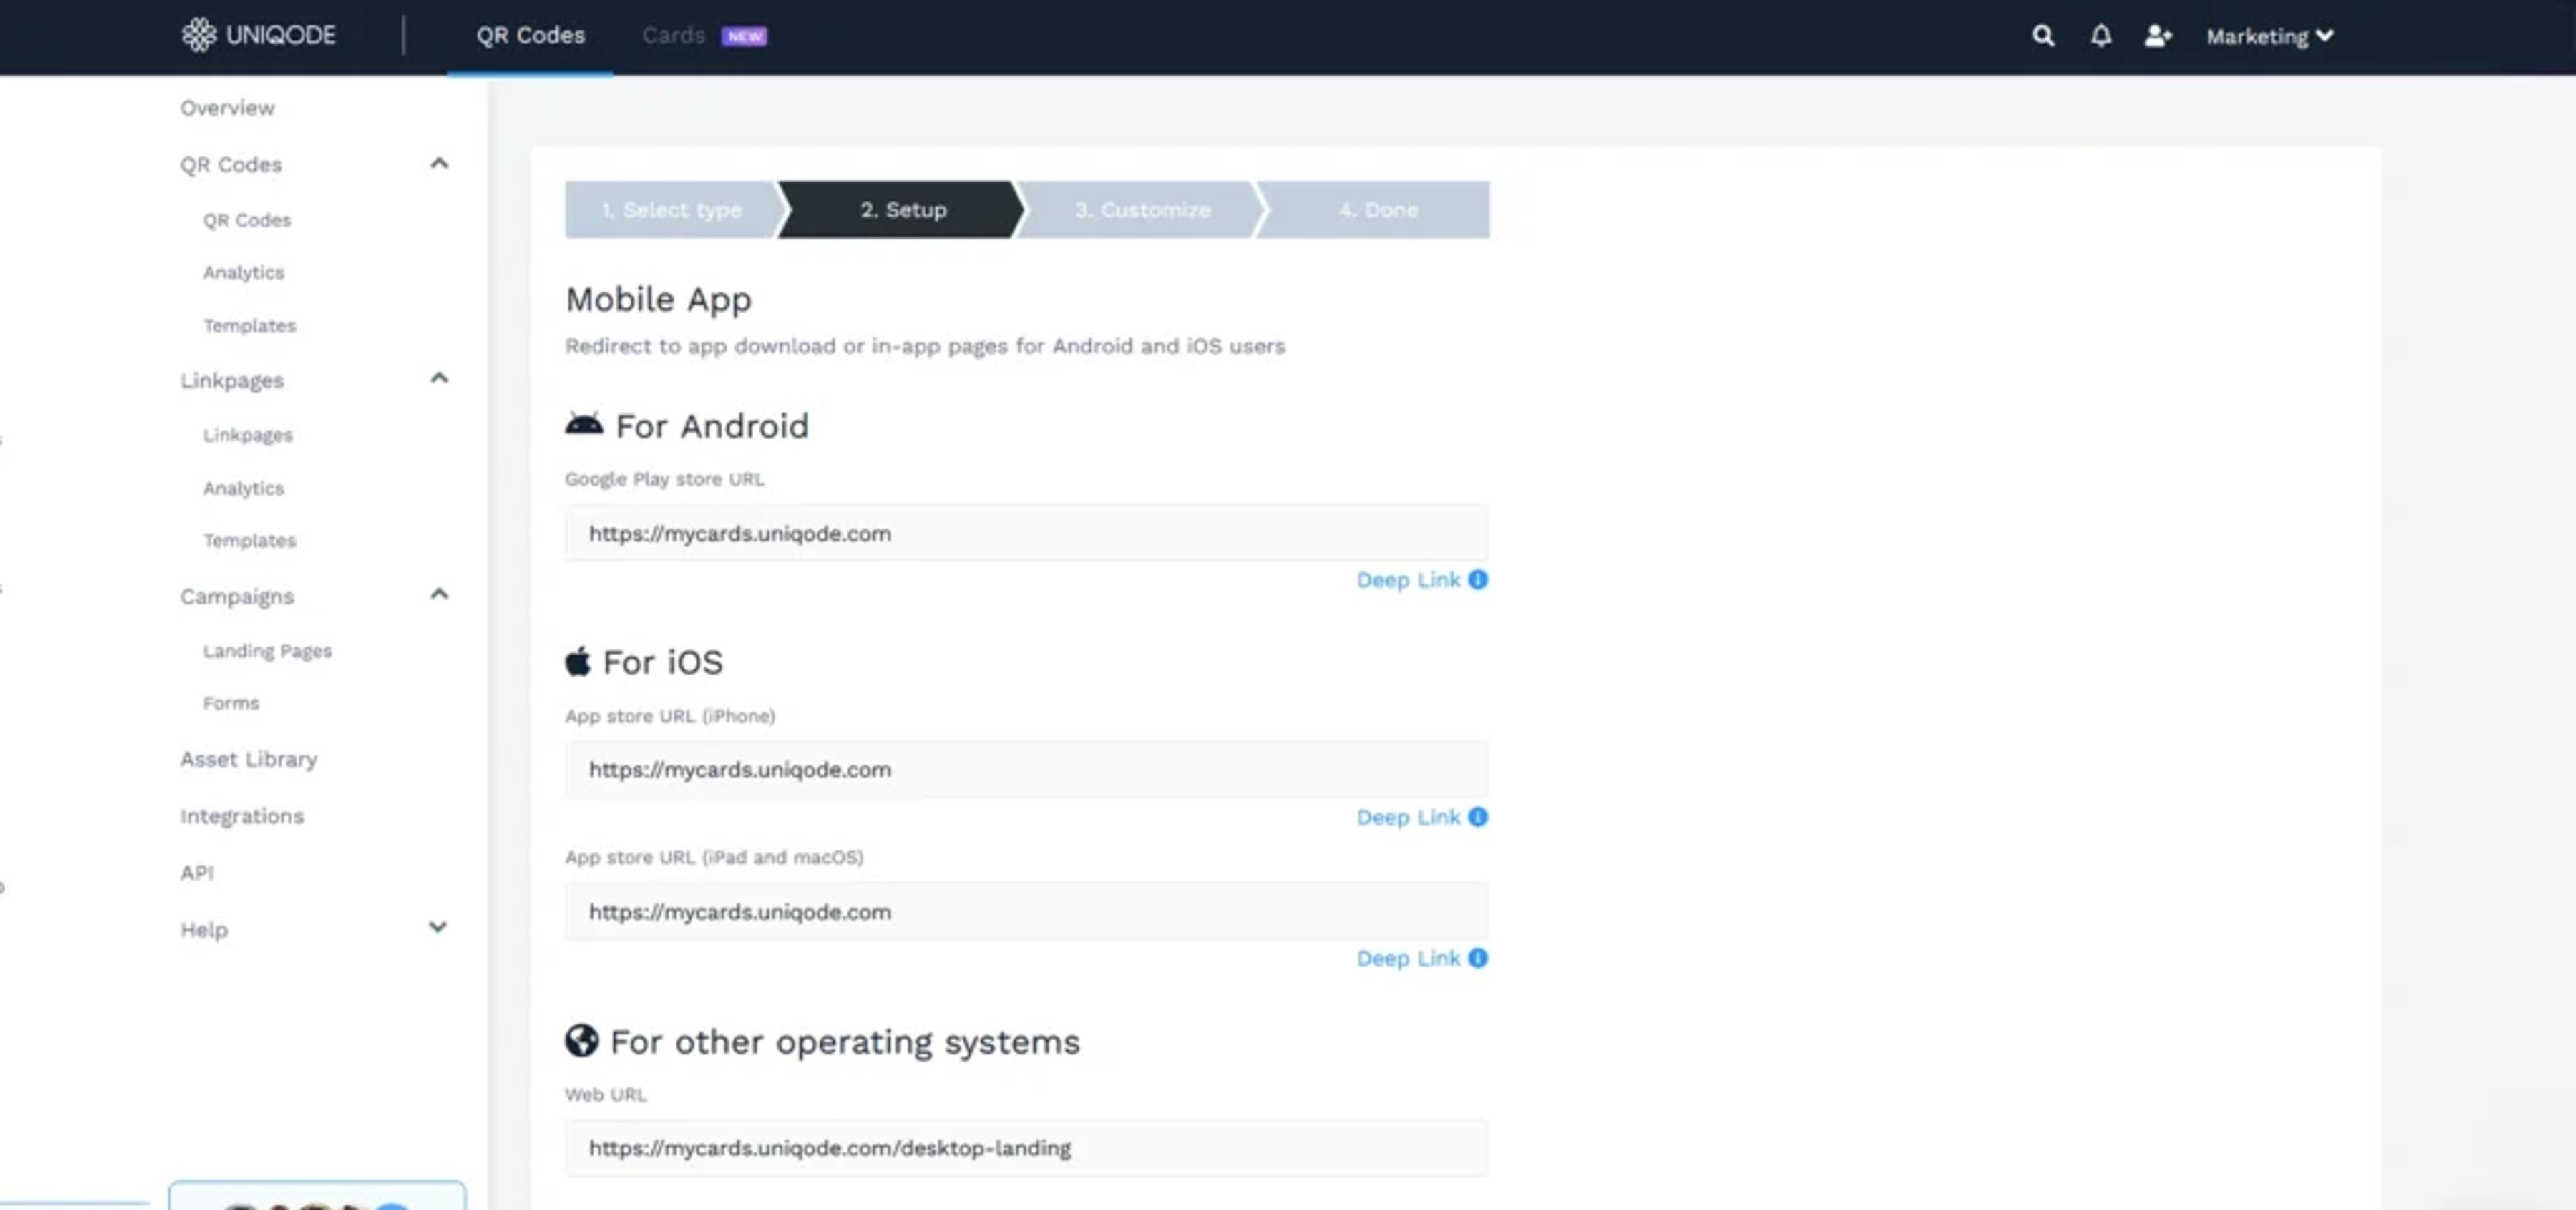Open Integrations from sidebar
Image resolution: width=2576 pixels, height=1210 pixels.
click(x=242, y=816)
